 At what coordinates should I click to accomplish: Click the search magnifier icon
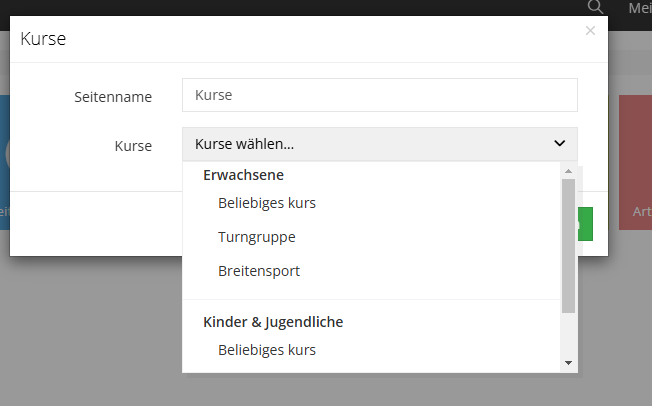595,7
